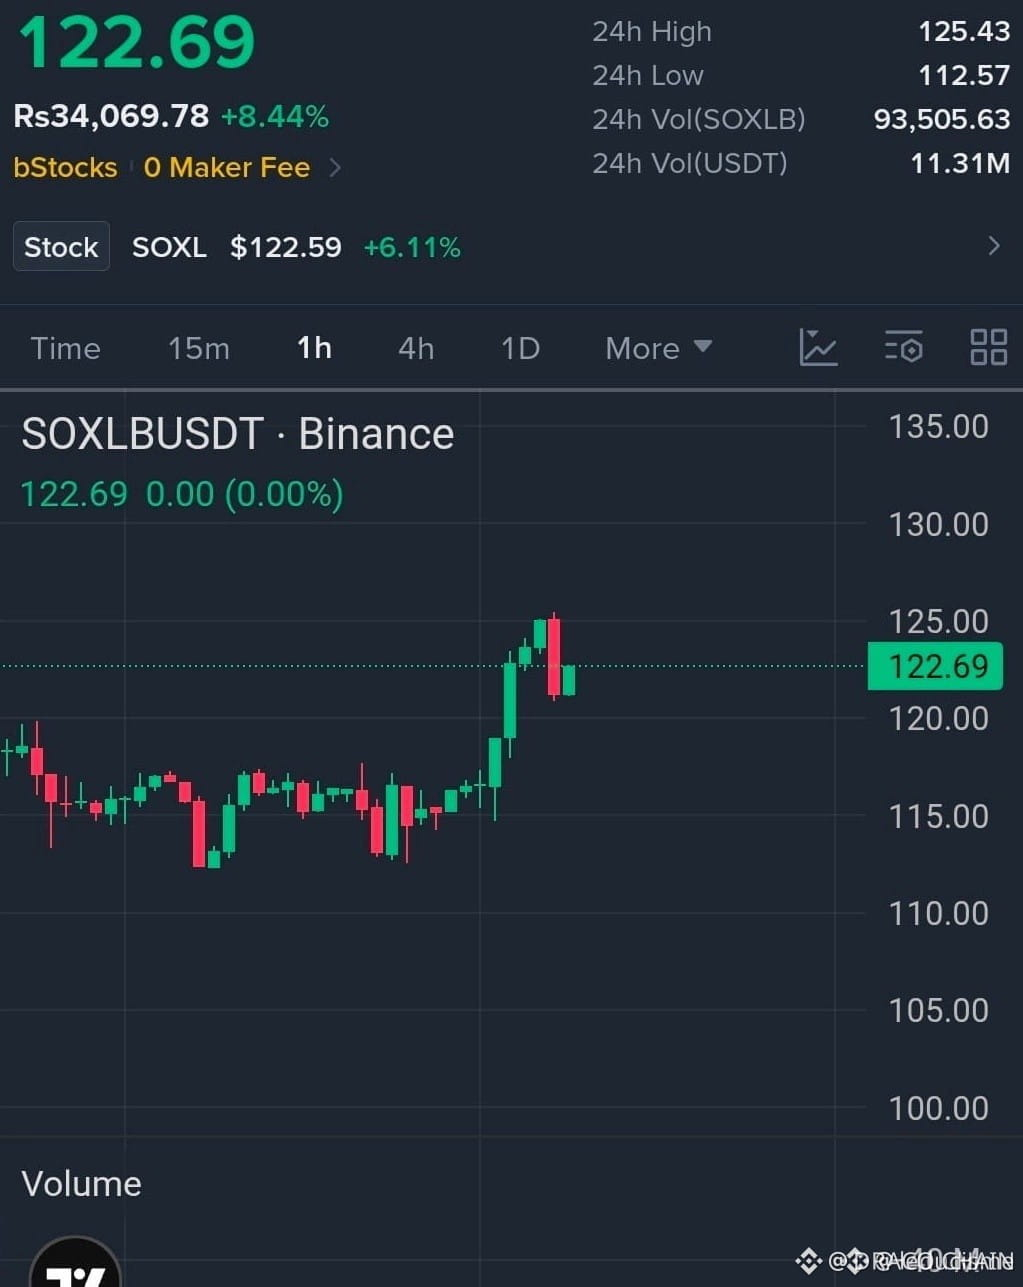Click the SOXLBUSDT · Binance chart title

238,434
